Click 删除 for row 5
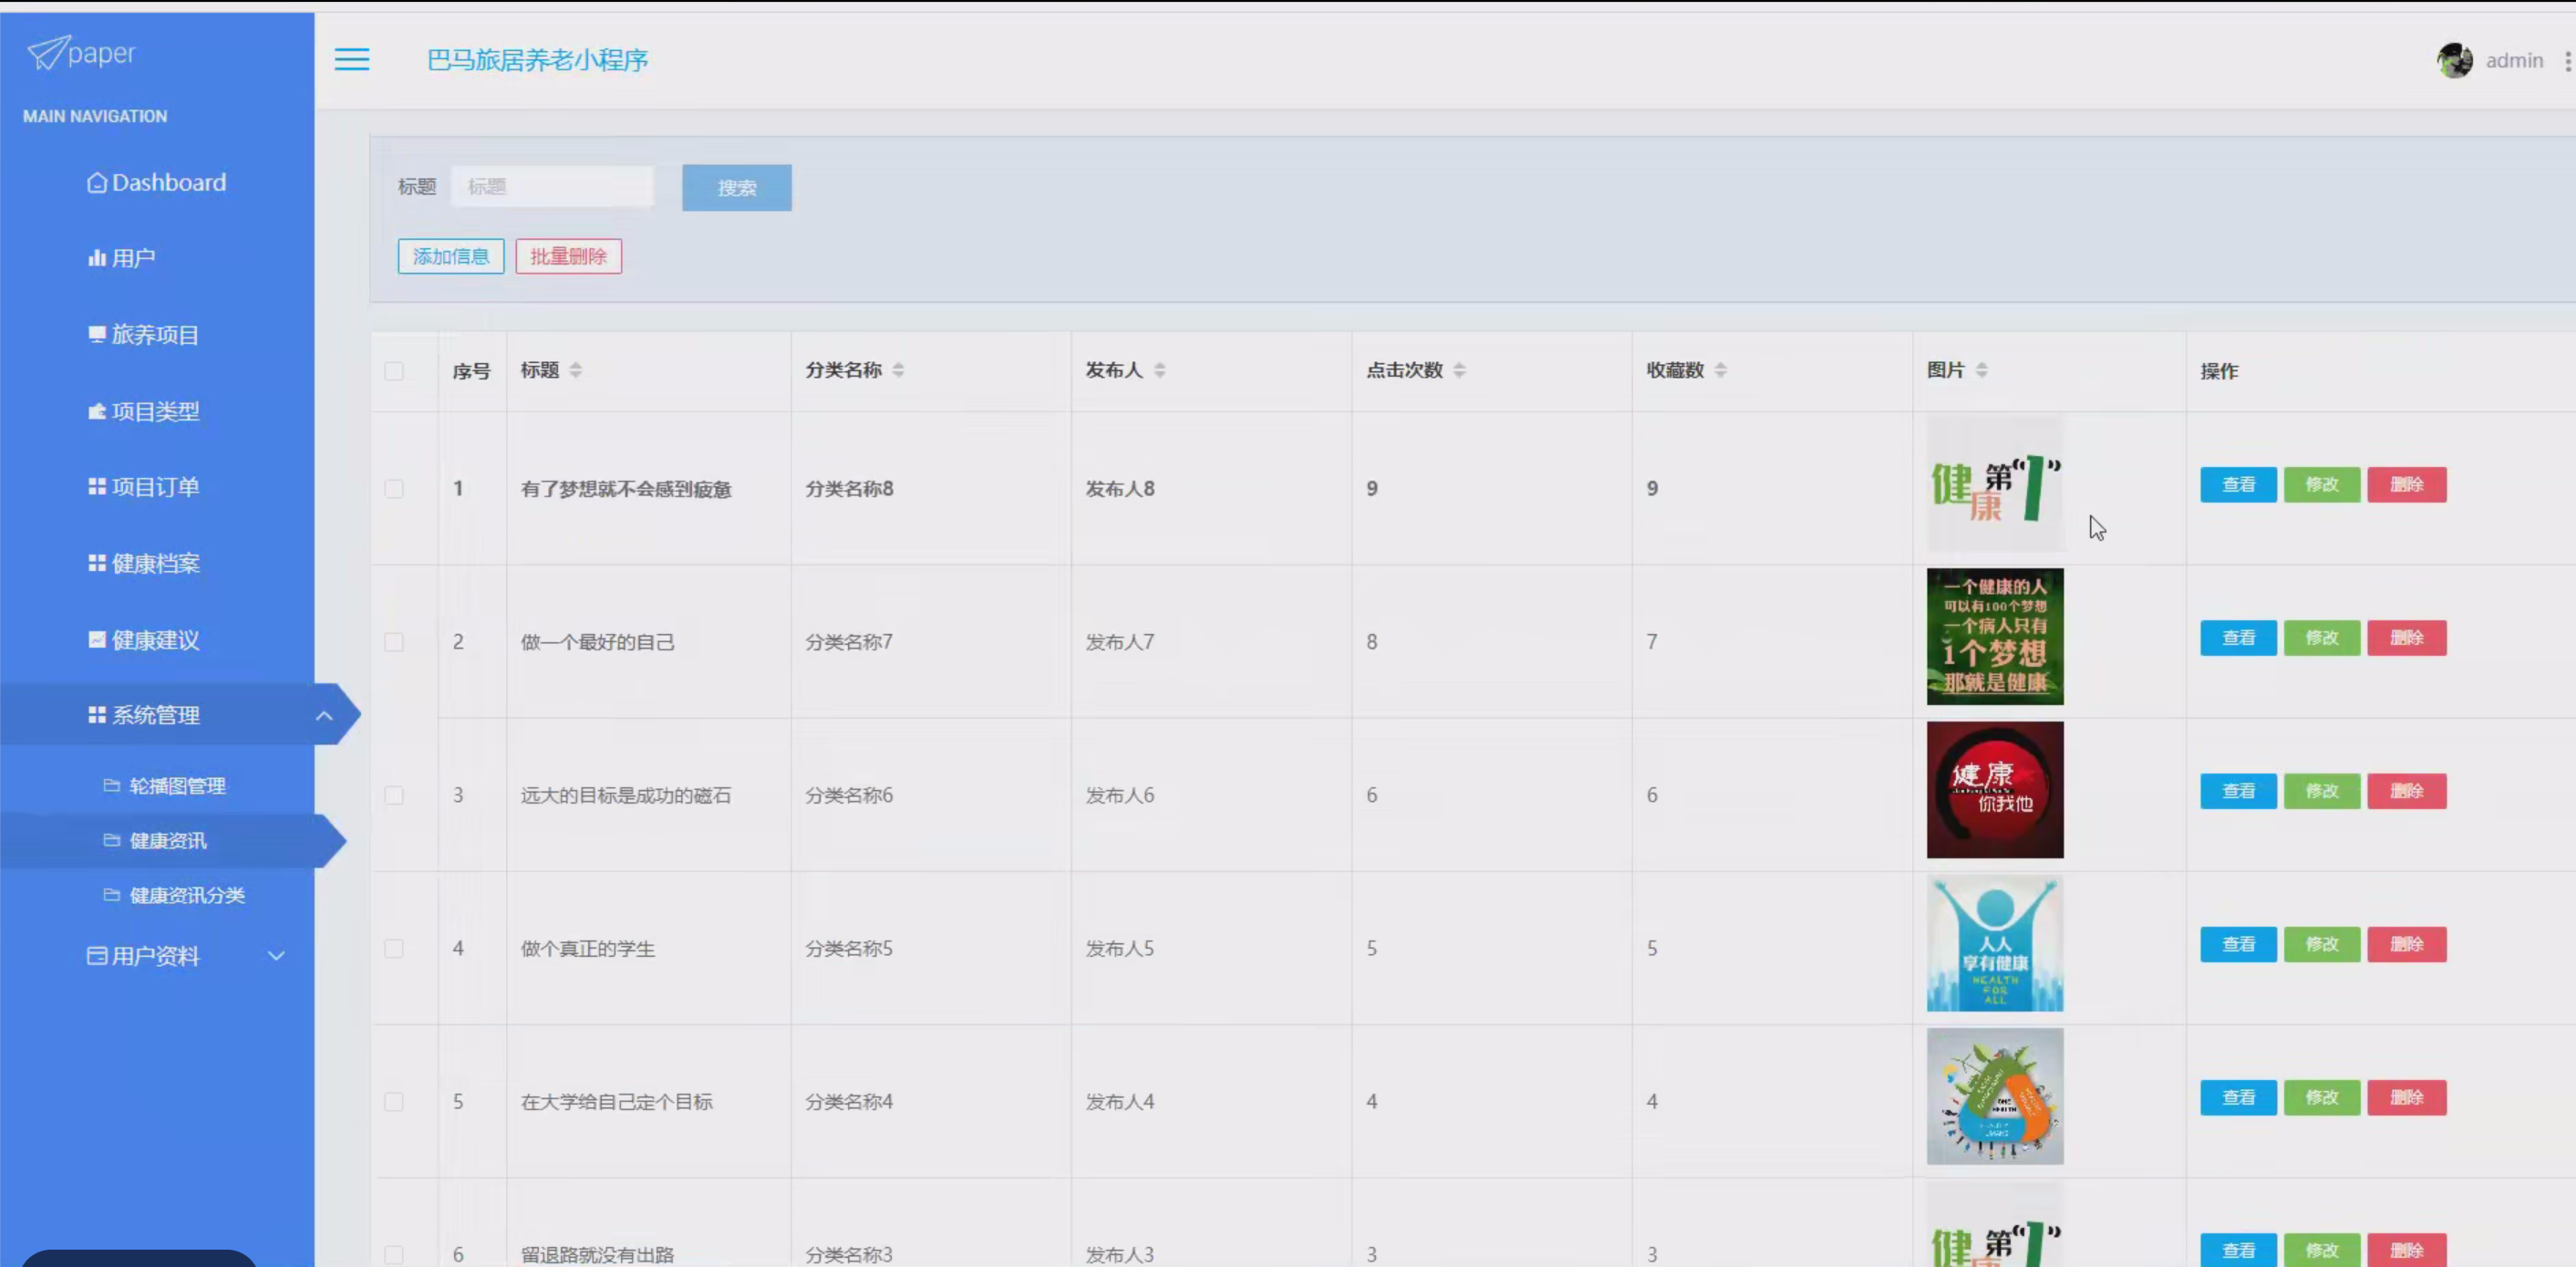Viewport: 2576px width, 1267px height. 2407,1097
